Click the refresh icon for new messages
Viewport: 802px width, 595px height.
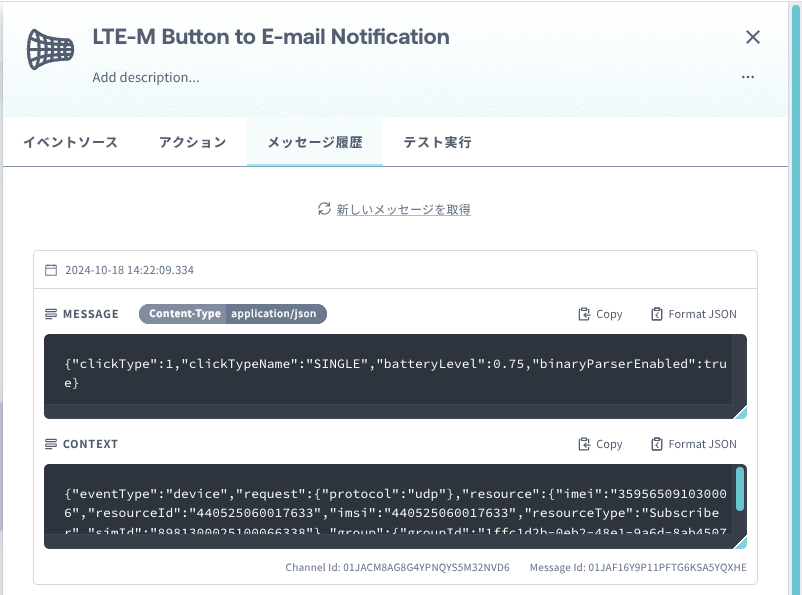click(324, 209)
